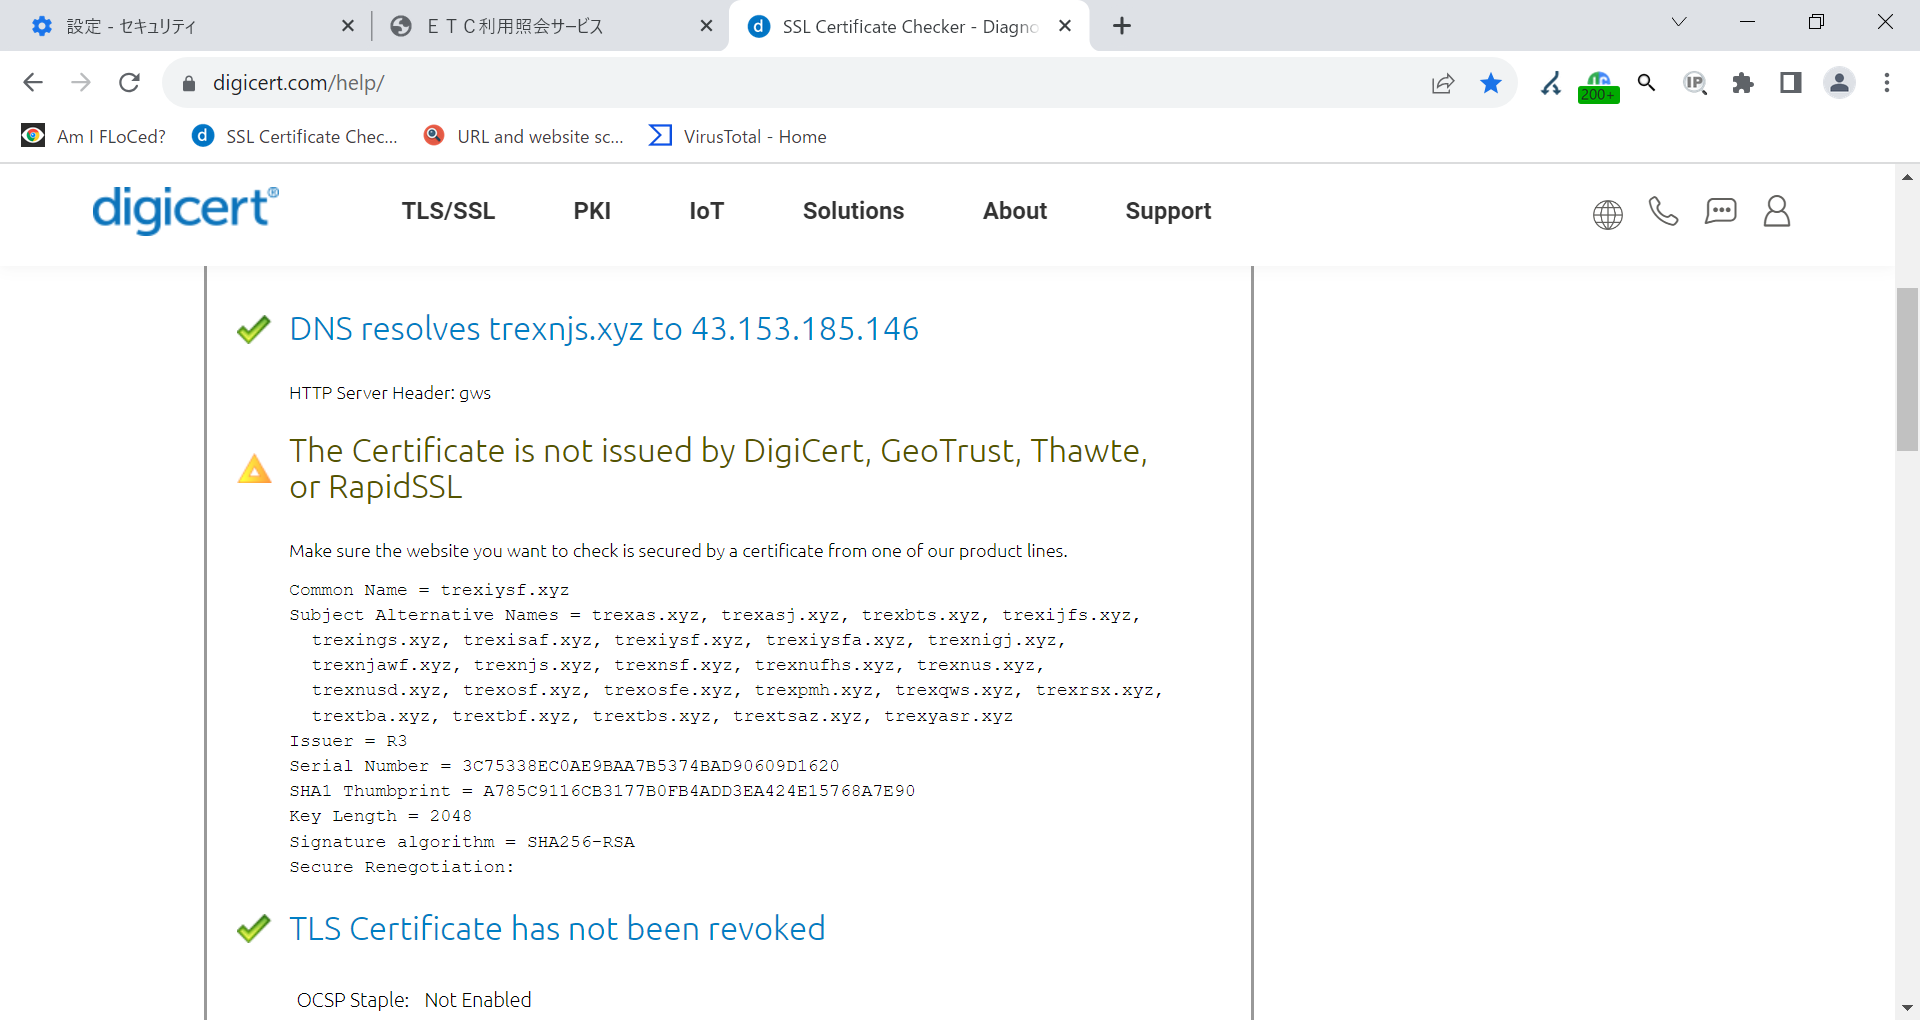This screenshot has height=1020, width=1920.
Task: Click the Serial Number line
Action: [x=564, y=766]
